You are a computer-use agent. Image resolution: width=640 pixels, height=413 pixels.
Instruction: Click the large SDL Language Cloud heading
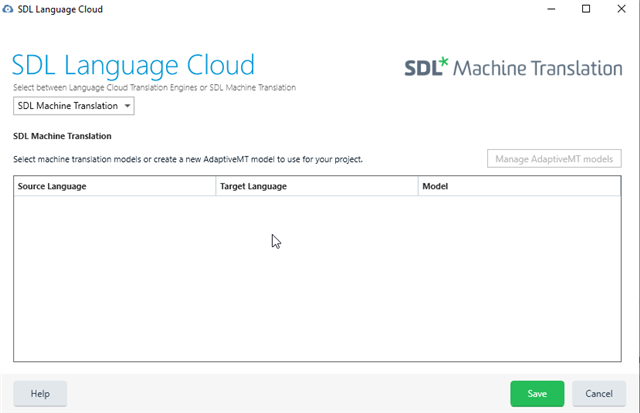pyautogui.click(x=133, y=65)
